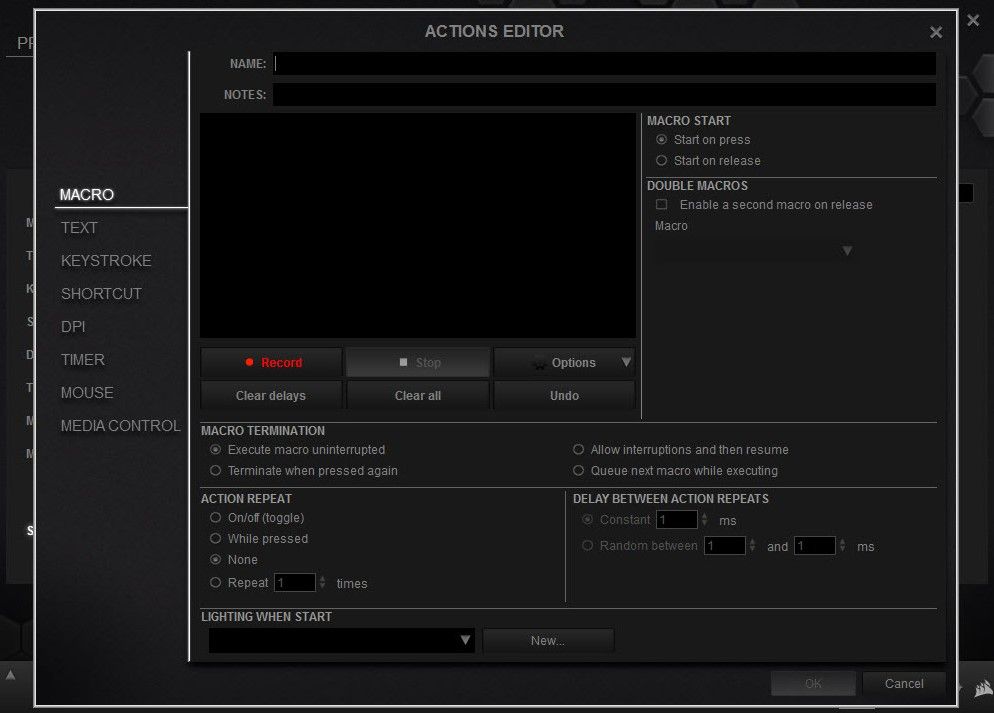Click the red Record button
The image size is (994, 713).
click(271, 363)
